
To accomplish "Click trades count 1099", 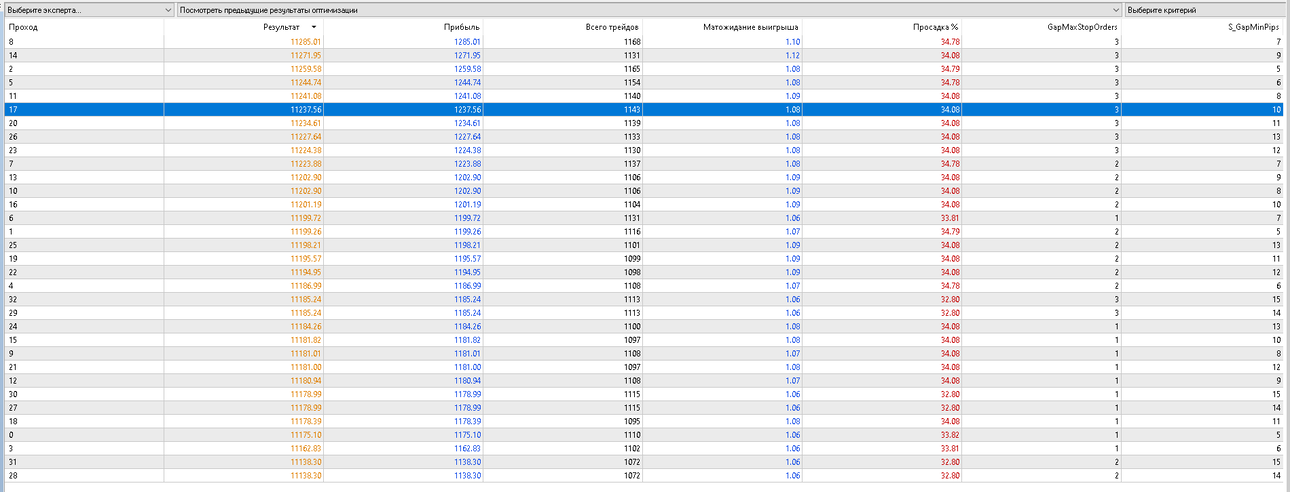I will pyautogui.click(x=631, y=257).
